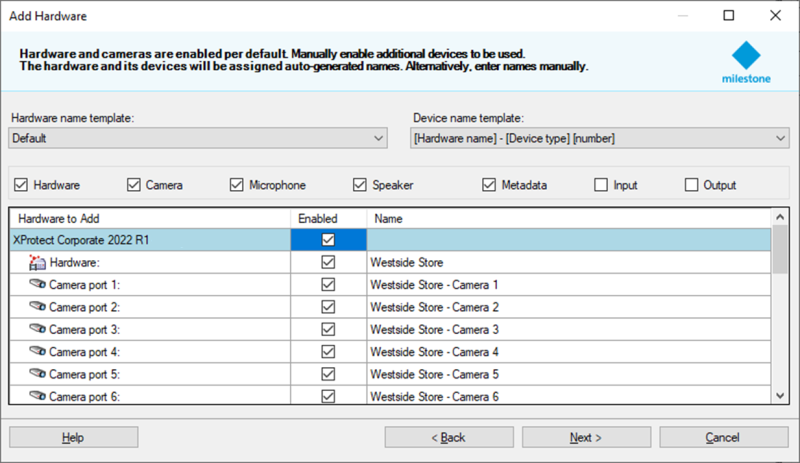Image resolution: width=800 pixels, height=463 pixels.
Task: Click the camera icon for Camera port 6
Action: 38,396
